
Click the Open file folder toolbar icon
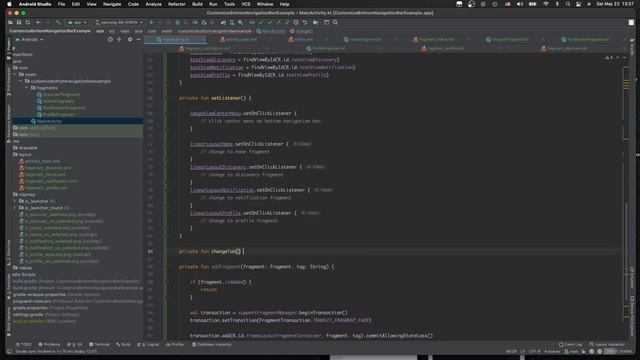(x=10, y=22)
